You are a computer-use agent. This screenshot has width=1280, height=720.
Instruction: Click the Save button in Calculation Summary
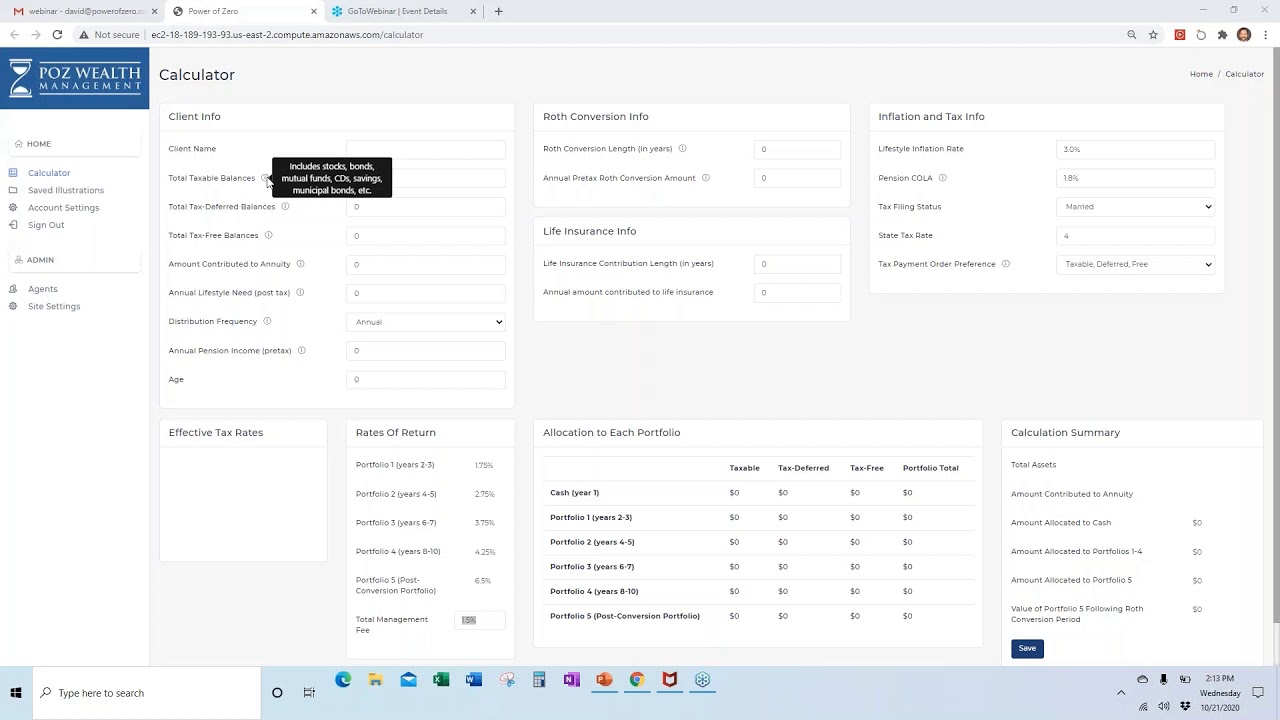click(x=1027, y=648)
